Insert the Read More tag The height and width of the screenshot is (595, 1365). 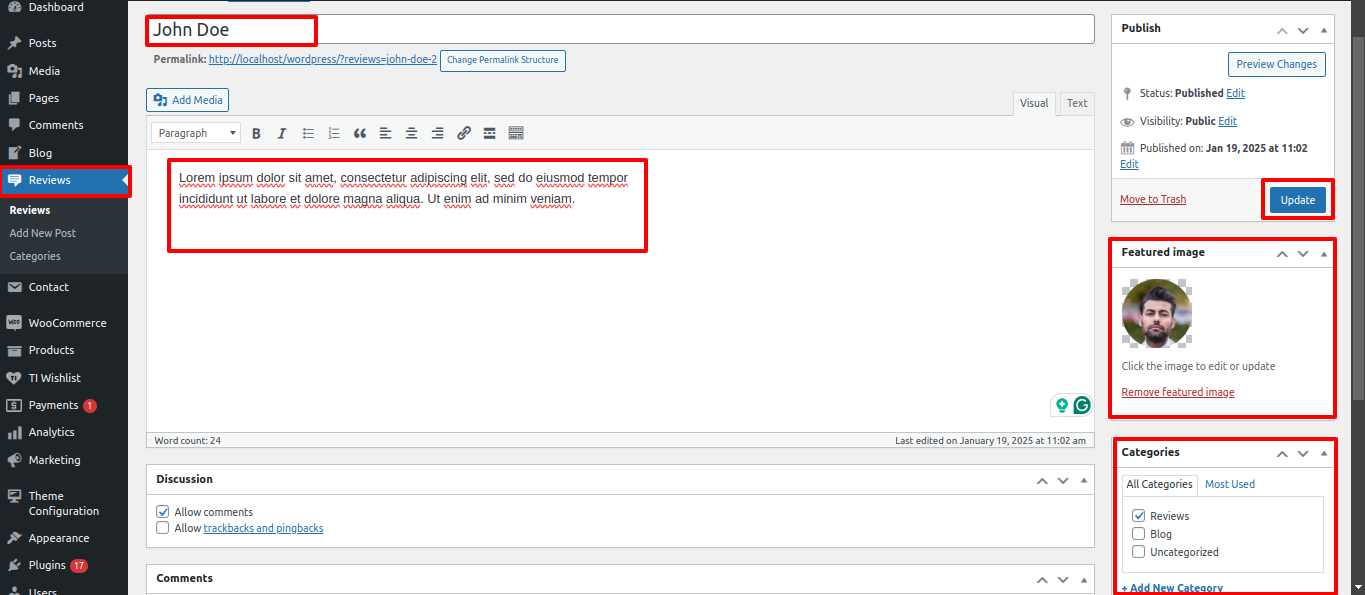click(x=490, y=133)
